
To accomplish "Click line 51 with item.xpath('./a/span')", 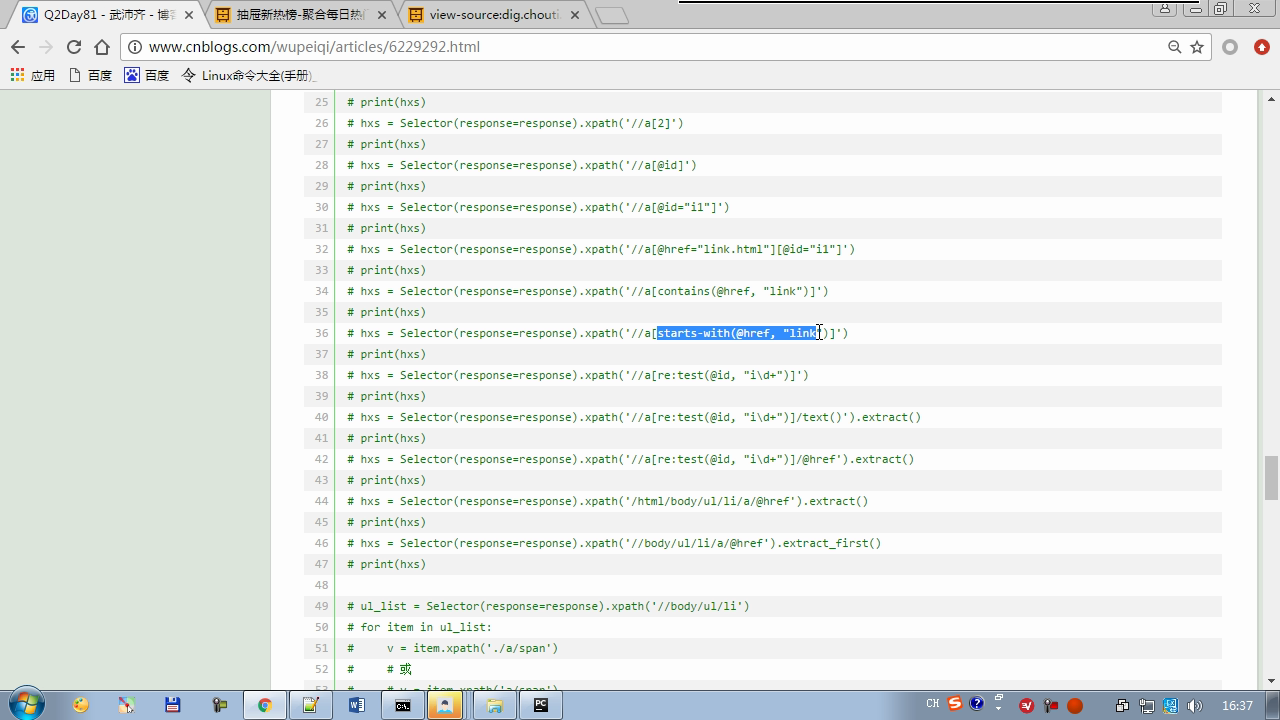I will pyautogui.click(x=453, y=648).
